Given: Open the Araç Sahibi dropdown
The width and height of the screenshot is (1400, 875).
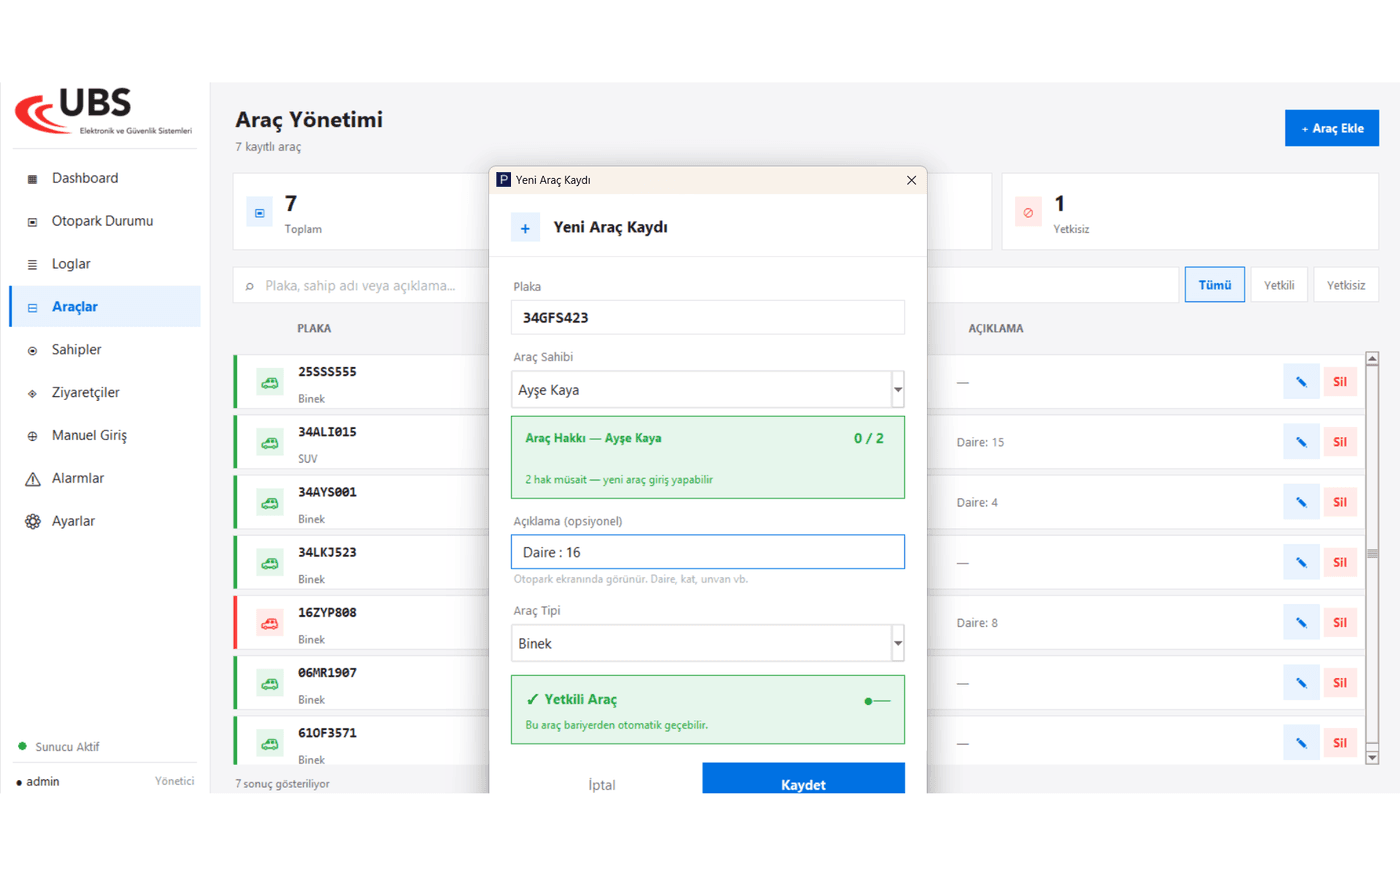Looking at the screenshot, I should [x=708, y=390].
